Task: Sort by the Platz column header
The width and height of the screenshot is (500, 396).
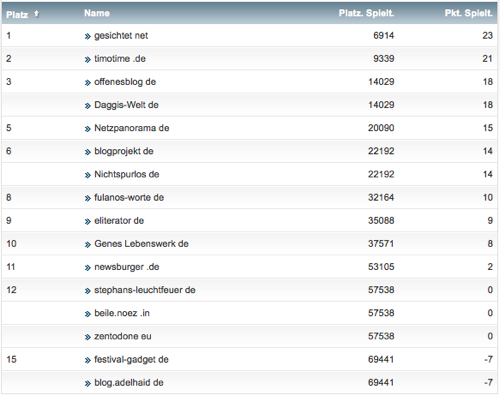Action: 17,15
